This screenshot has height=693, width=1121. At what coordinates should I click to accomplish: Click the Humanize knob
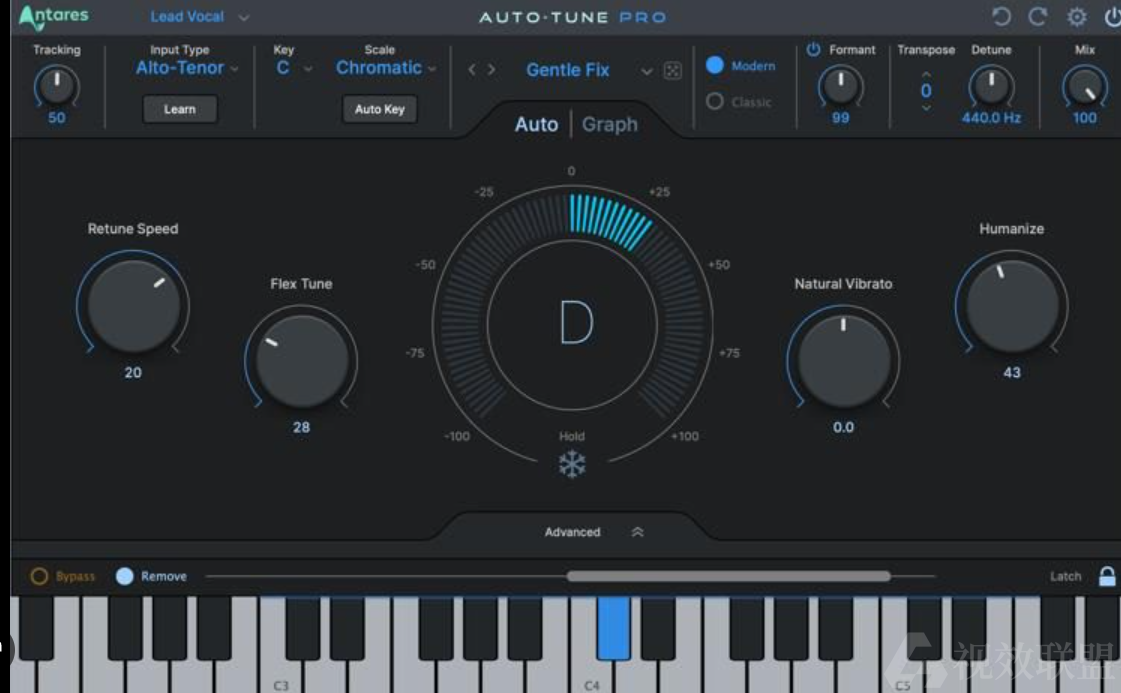tap(1012, 306)
